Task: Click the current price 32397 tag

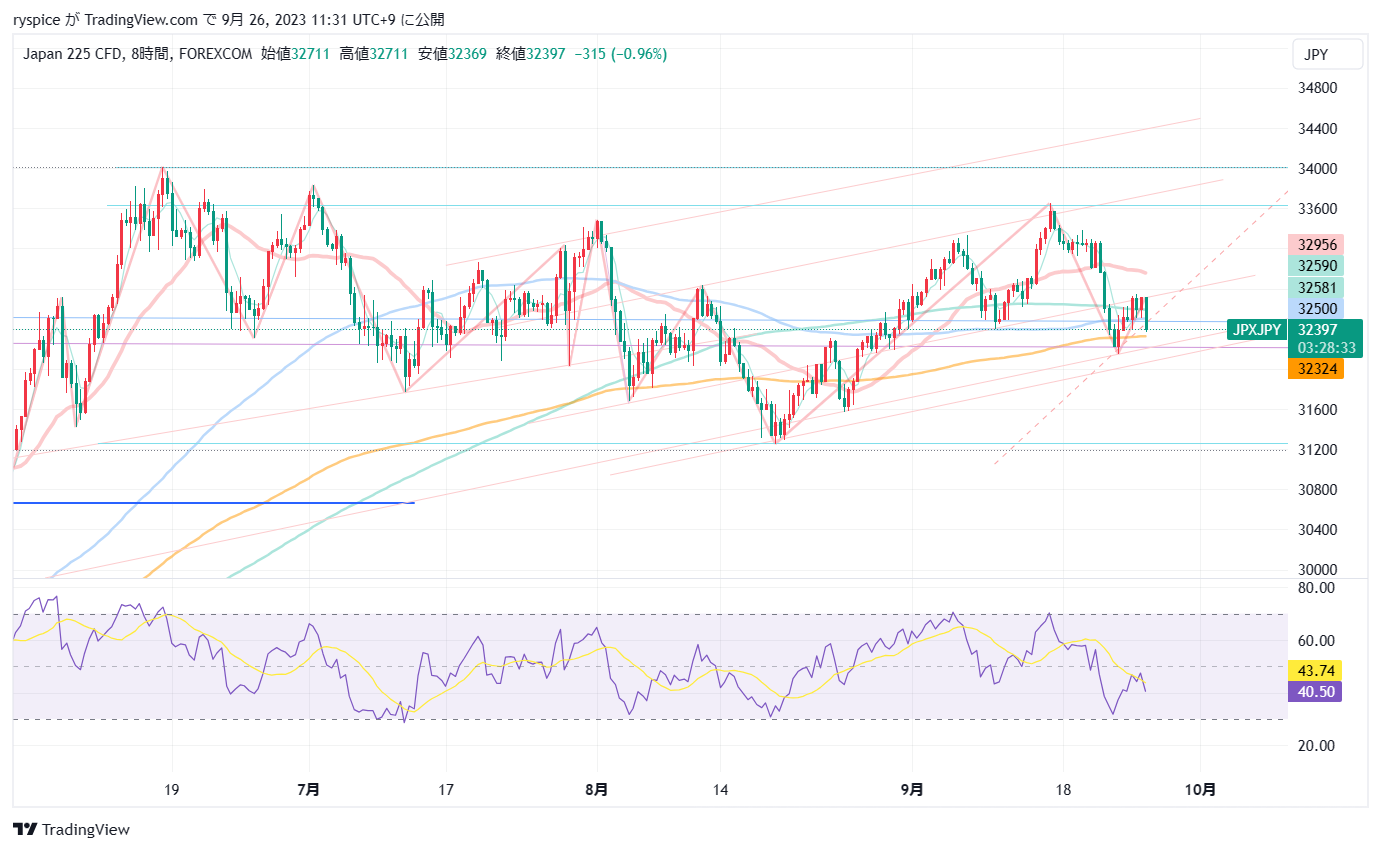Action: tap(1317, 329)
